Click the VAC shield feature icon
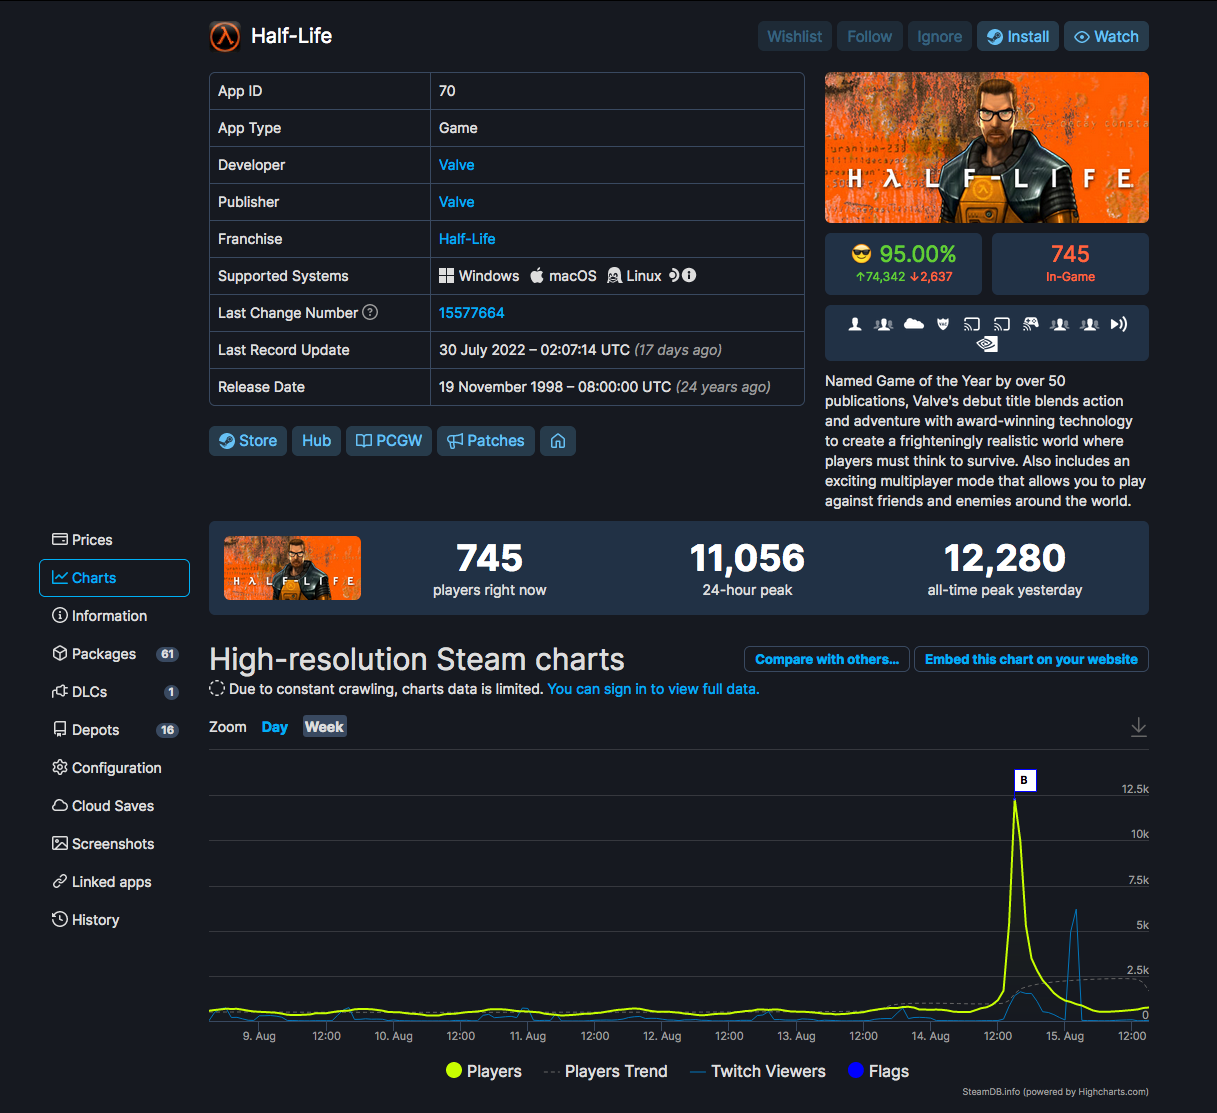Viewport: 1217px width, 1113px height. pyautogui.click(x=943, y=324)
